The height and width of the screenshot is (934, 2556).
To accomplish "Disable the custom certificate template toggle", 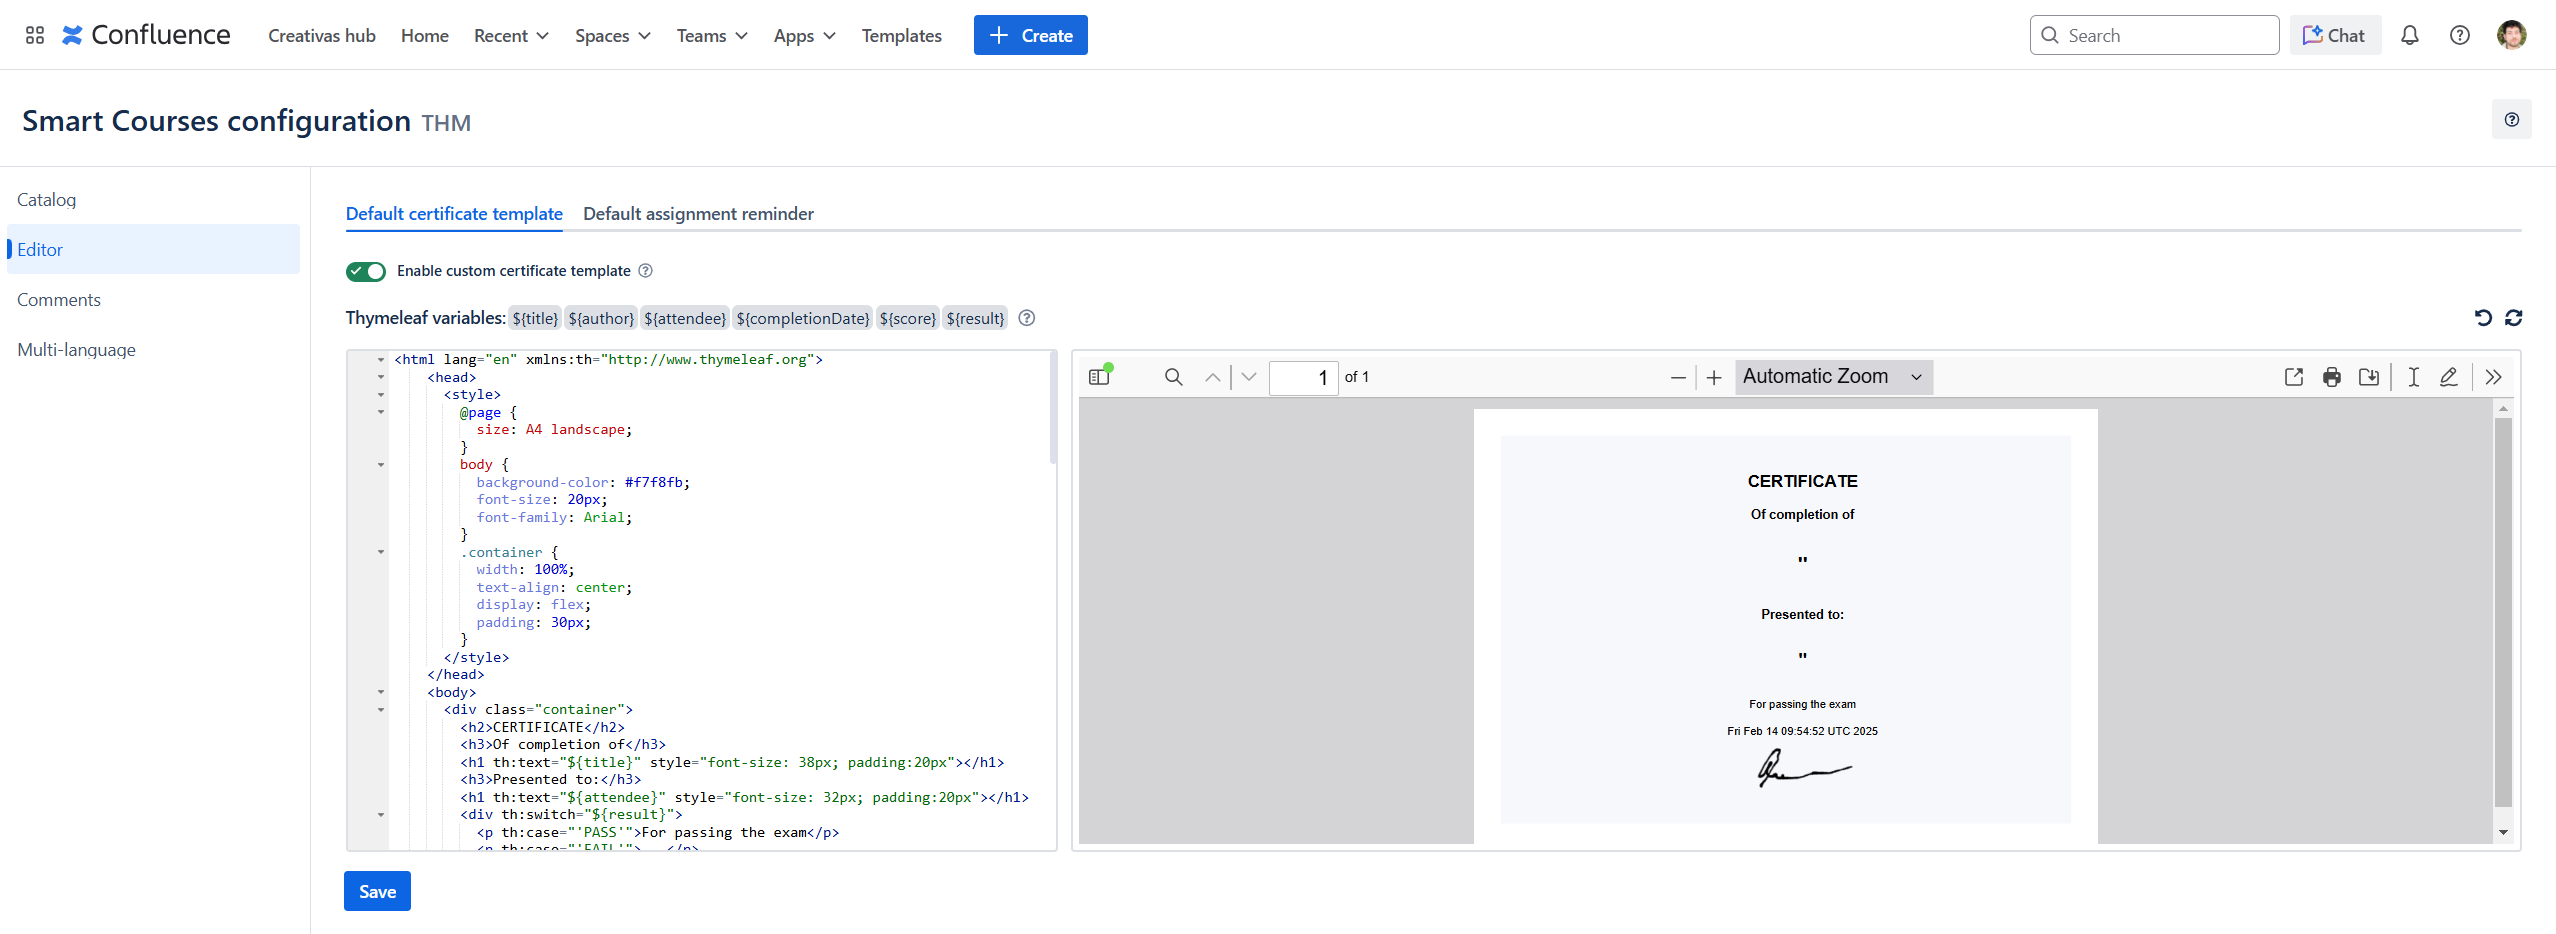I will [x=366, y=271].
